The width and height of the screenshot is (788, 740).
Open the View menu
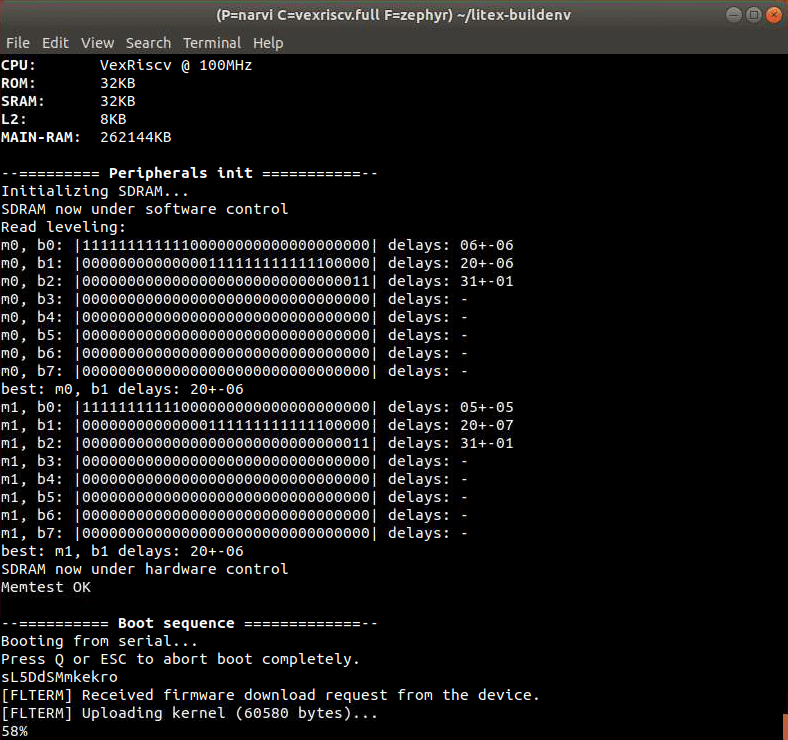click(97, 43)
